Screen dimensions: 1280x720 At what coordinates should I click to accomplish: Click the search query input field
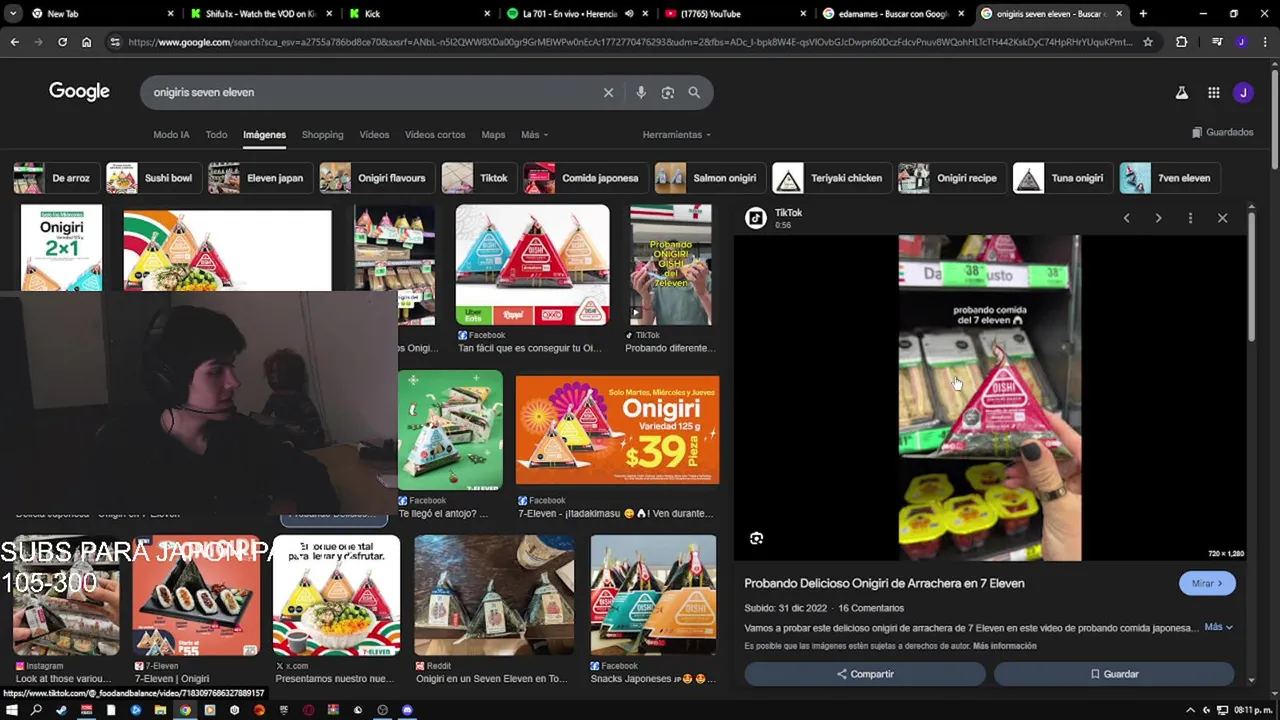(x=370, y=92)
